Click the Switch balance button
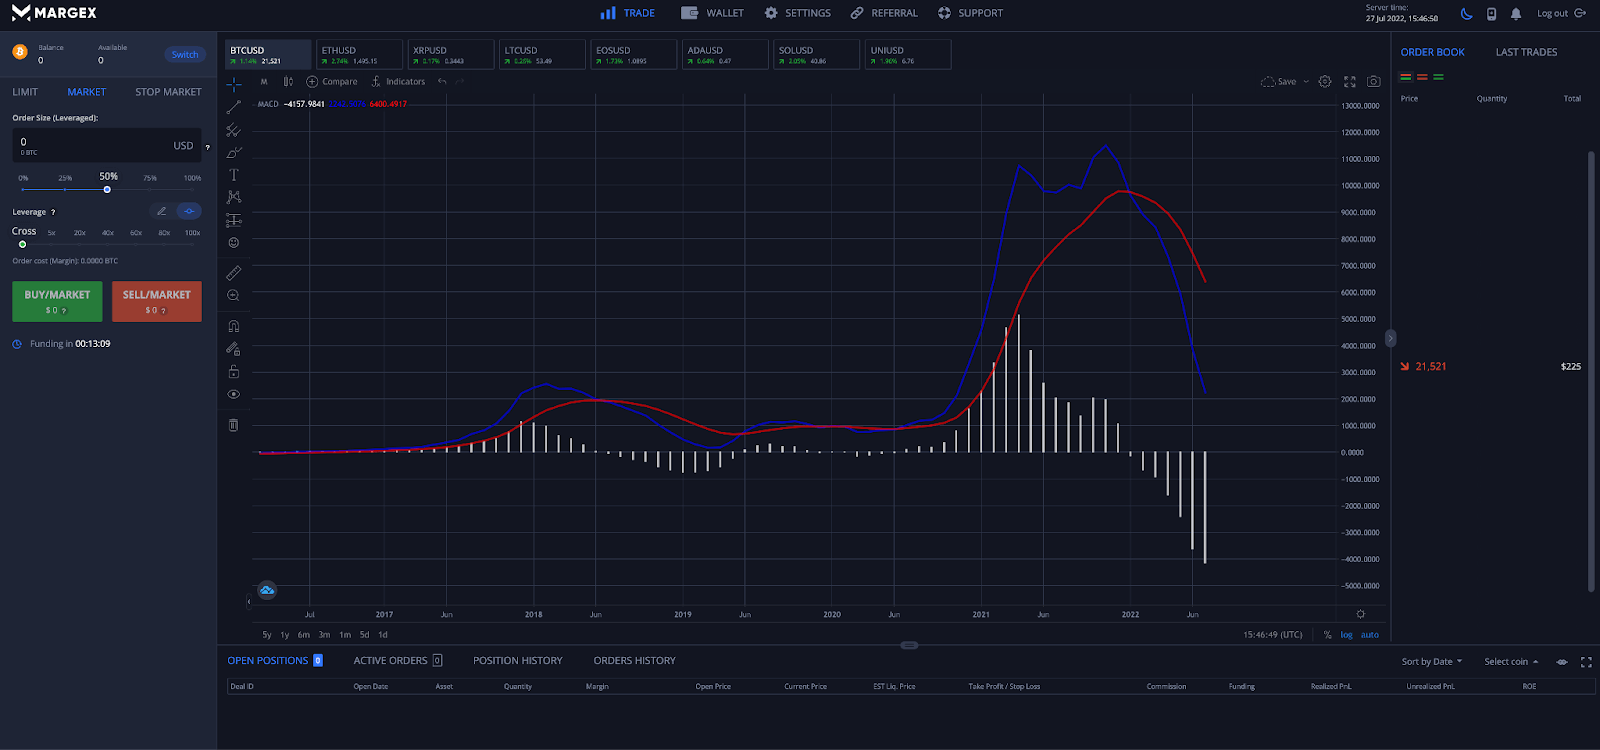1600x750 pixels. point(185,55)
